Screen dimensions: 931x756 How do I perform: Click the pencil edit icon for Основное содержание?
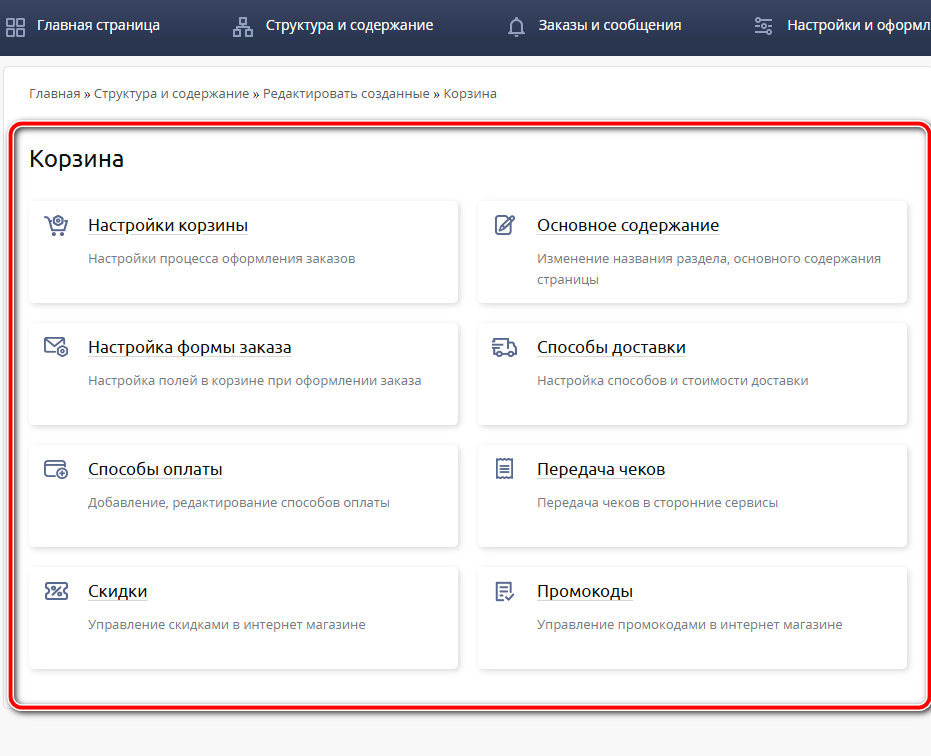505,225
